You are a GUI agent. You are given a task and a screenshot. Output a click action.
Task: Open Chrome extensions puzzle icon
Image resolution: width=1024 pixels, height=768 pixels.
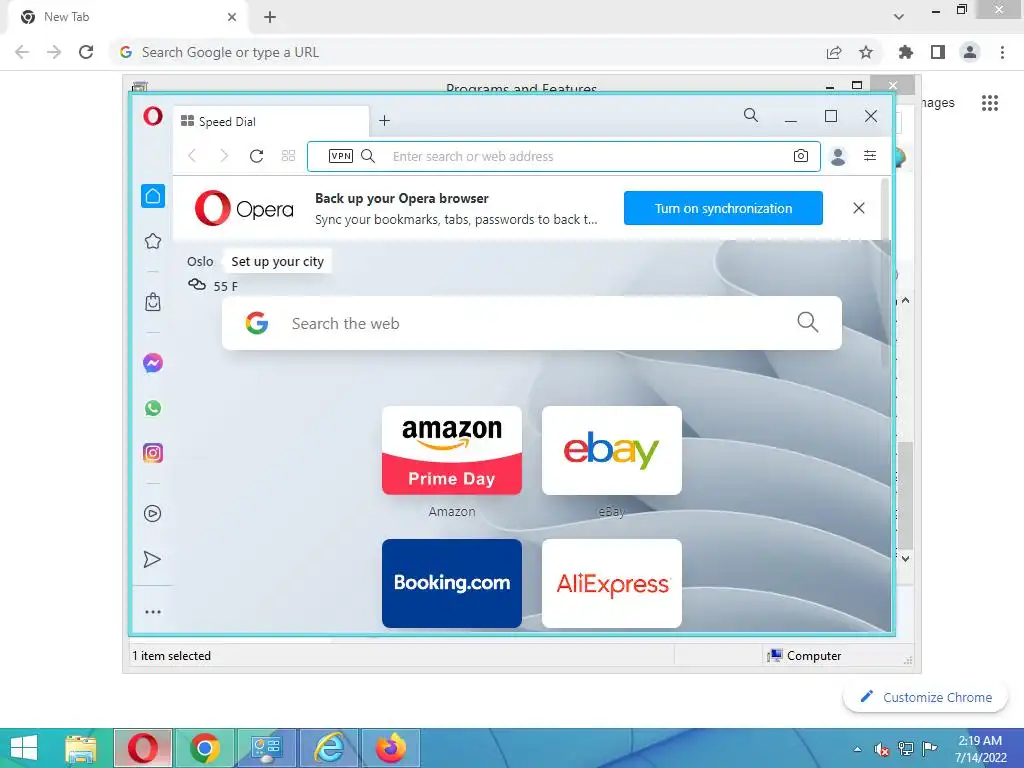[906, 52]
